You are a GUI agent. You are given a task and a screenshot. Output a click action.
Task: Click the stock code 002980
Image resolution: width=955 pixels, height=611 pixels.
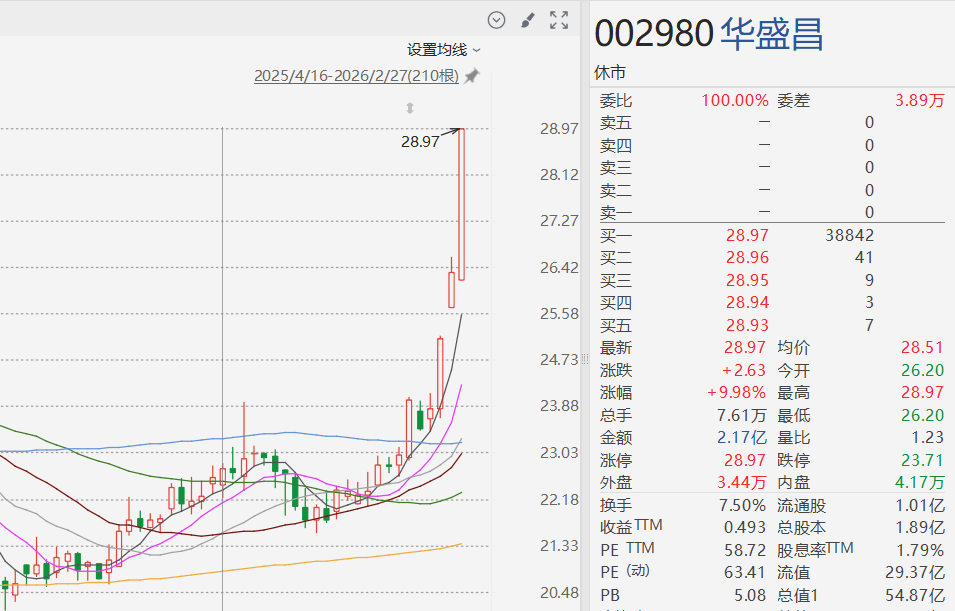pyautogui.click(x=653, y=34)
